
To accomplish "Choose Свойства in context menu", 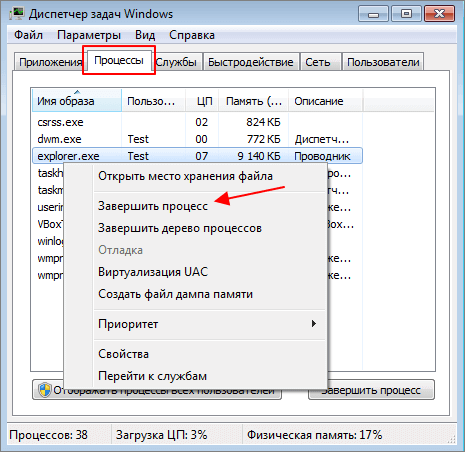I will tap(209, 354).
